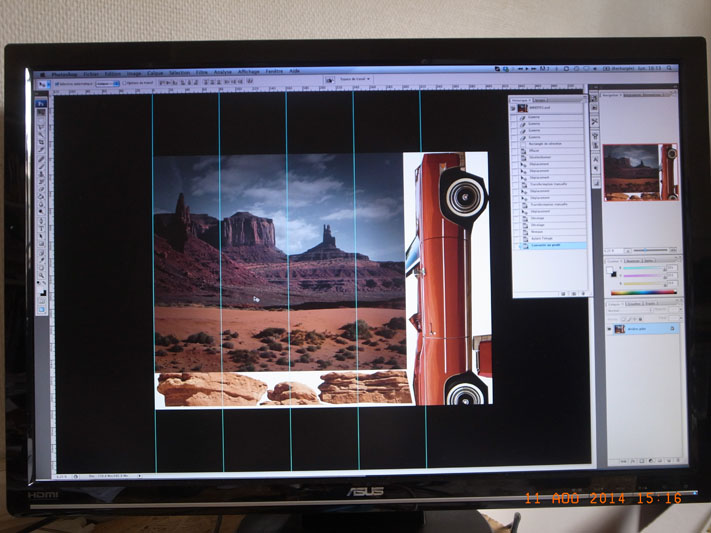The height and width of the screenshot is (533, 711).
Task: Select the Lasso tool
Action: [41, 127]
